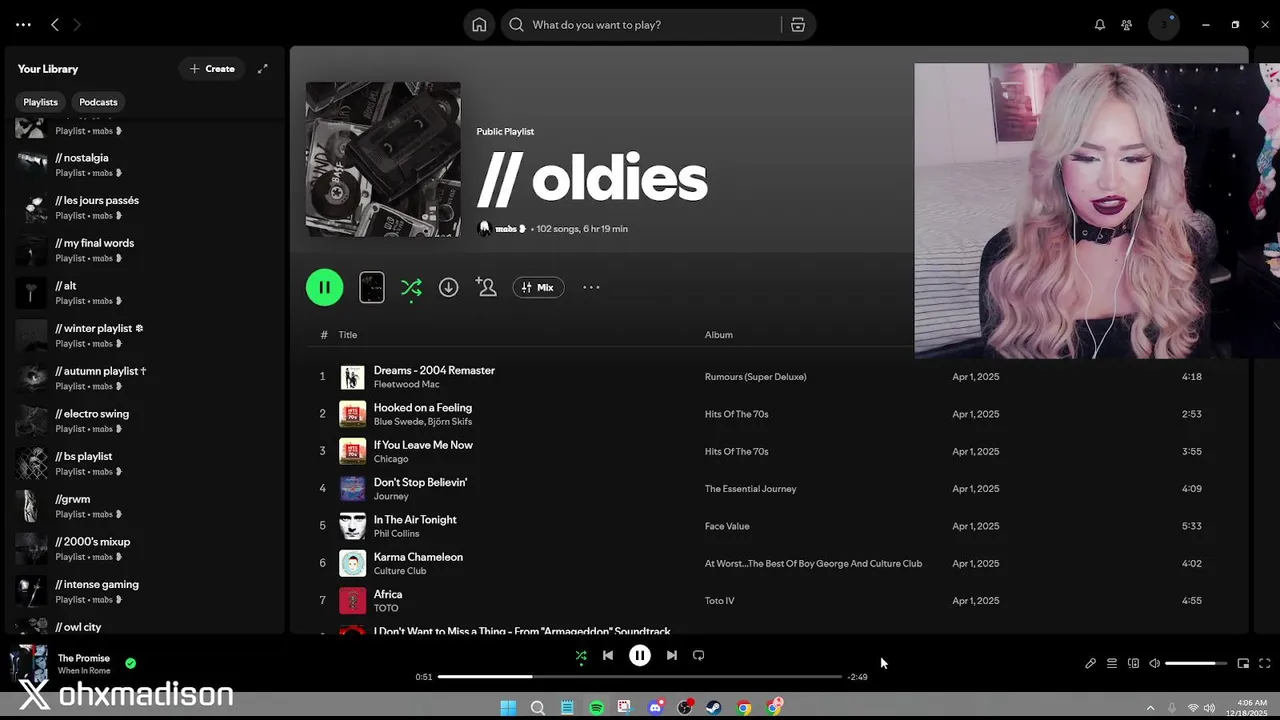1280x720 pixels.
Task: Click the Fleetwood Mac artist link
Action: tap(406, 384)
